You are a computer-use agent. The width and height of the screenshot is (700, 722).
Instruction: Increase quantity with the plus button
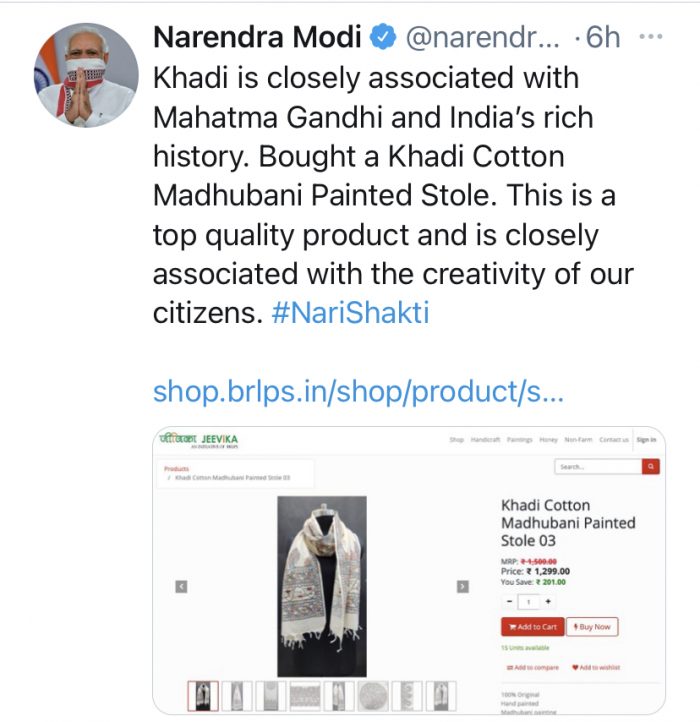547,601
